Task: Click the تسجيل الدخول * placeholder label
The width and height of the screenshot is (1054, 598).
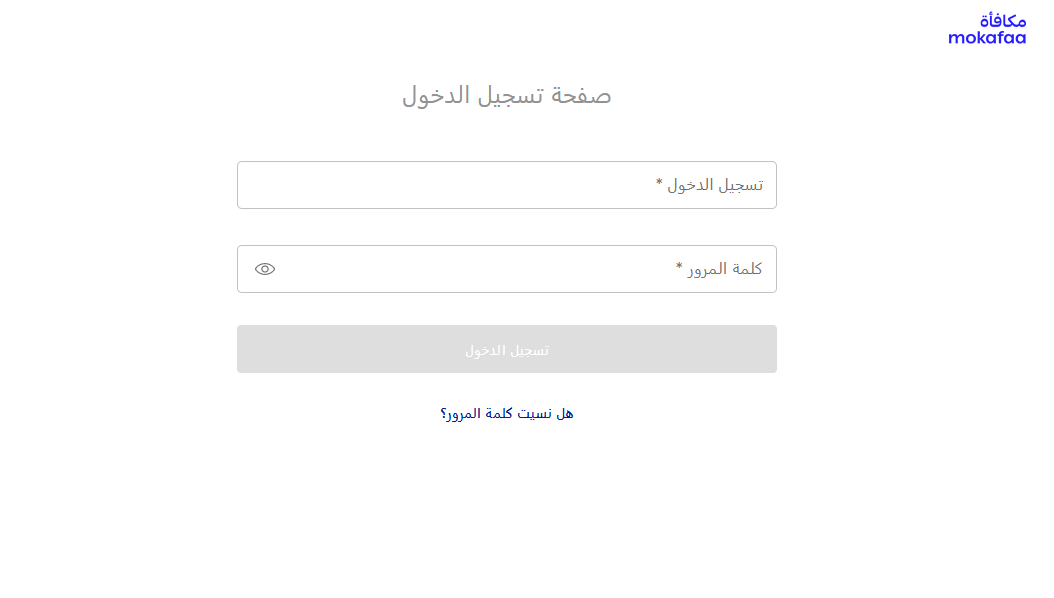Action: click(x=710, y=185)
